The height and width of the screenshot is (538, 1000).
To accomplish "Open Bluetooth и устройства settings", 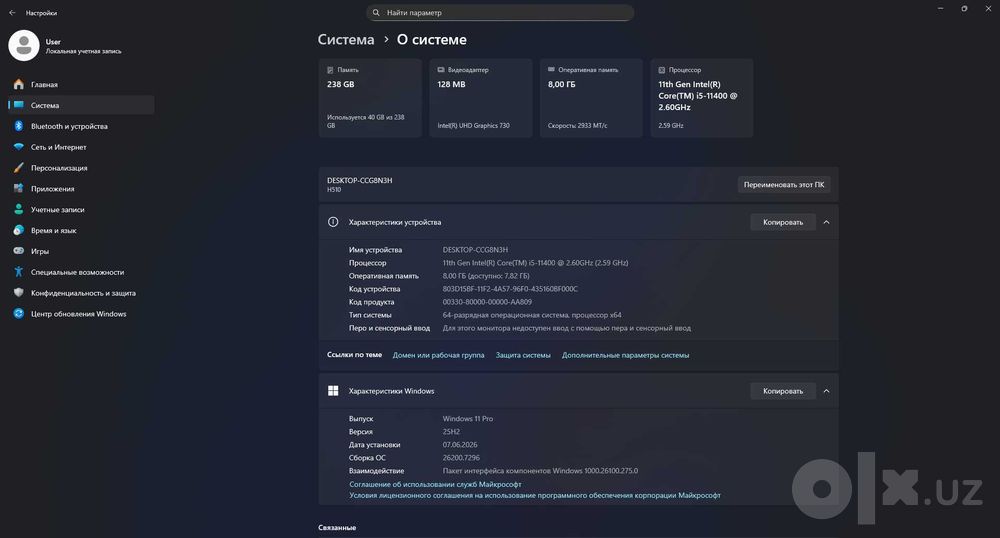I will pyautogui.click(x=81, y=126).
